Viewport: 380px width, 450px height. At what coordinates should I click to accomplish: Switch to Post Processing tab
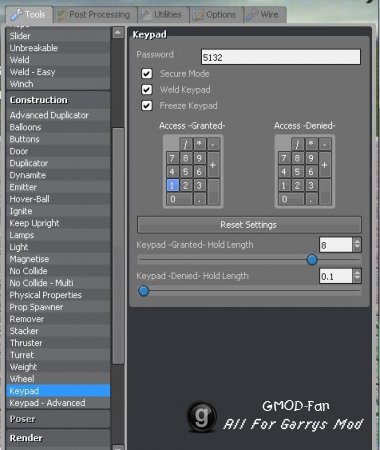click(95, 15)
